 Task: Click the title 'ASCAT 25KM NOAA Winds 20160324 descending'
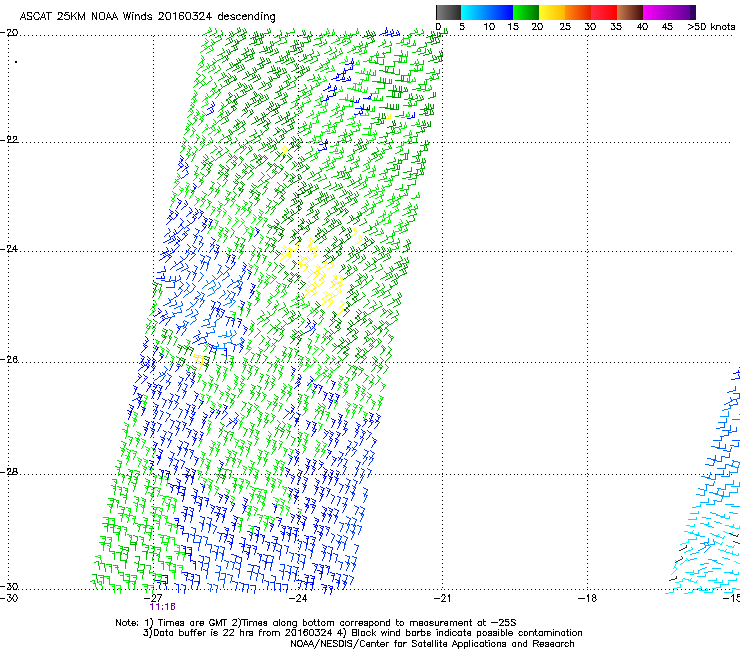[147, 17]
